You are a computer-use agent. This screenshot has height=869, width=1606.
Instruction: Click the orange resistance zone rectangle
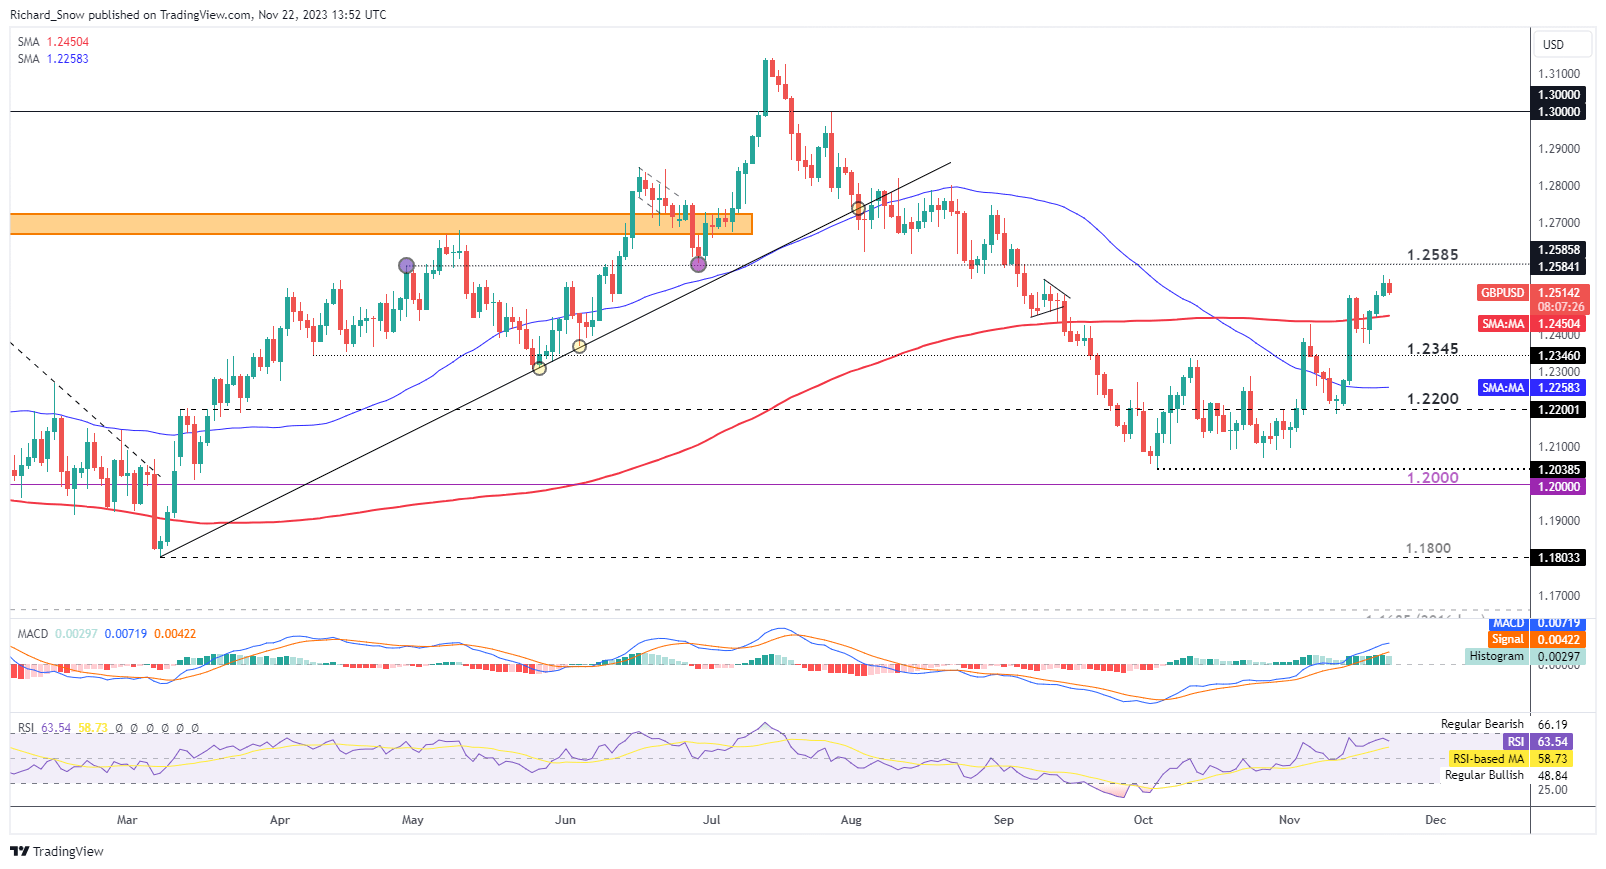[381, 224]
